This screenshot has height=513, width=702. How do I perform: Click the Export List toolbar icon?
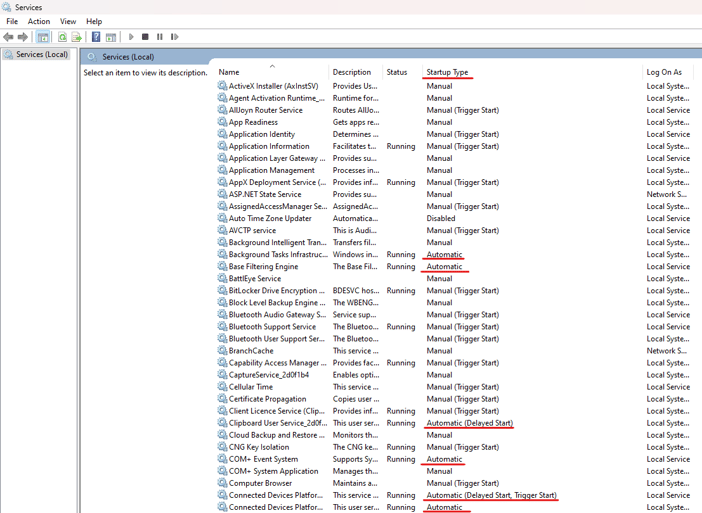click(x=77, y=37)
